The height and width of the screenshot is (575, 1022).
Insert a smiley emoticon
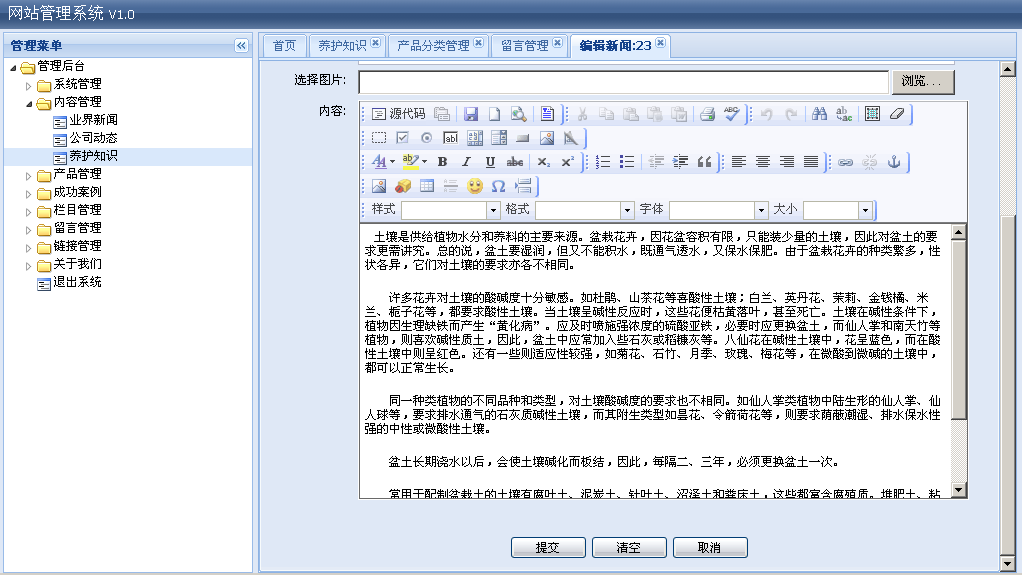pos(475,186)
